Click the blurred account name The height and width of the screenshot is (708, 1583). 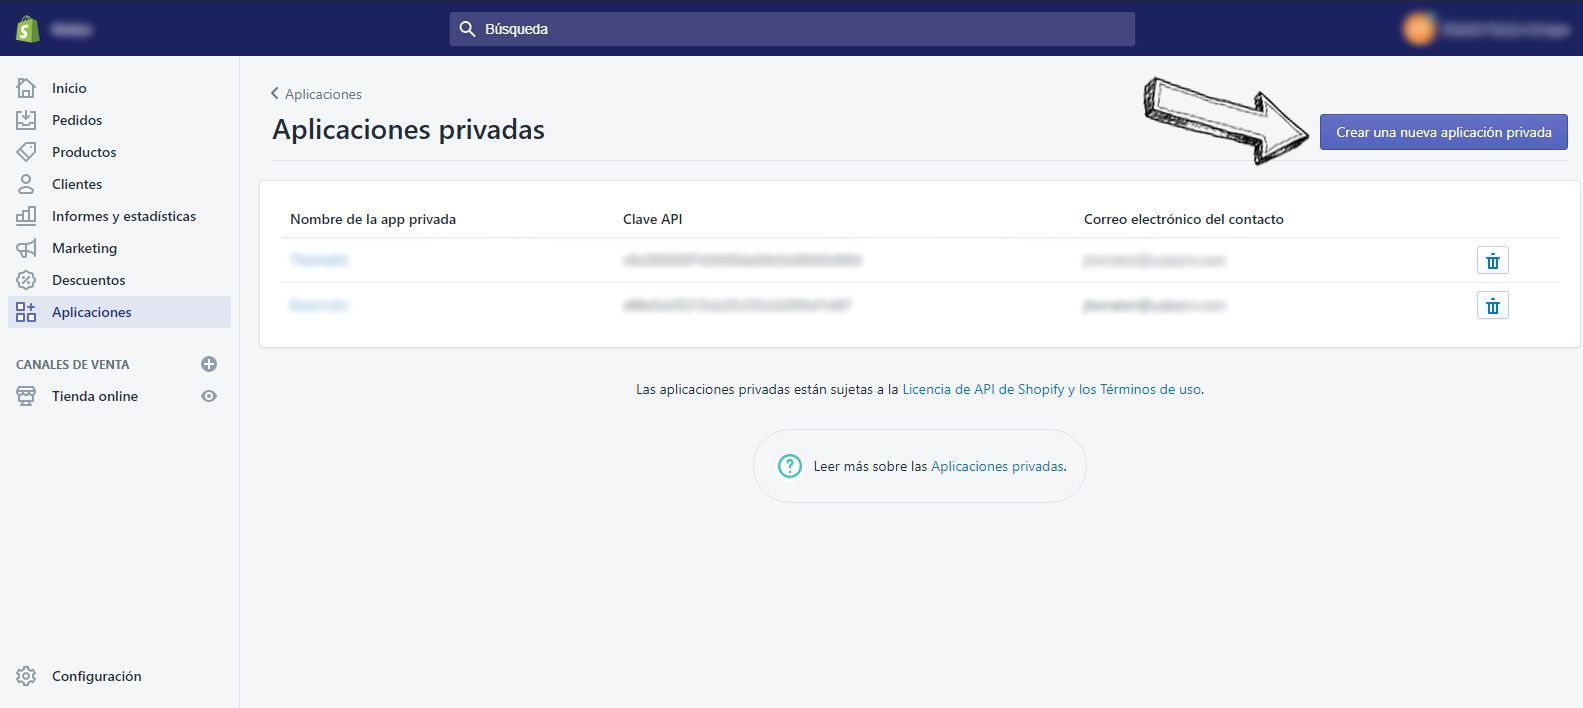(x=1506, y=29)
